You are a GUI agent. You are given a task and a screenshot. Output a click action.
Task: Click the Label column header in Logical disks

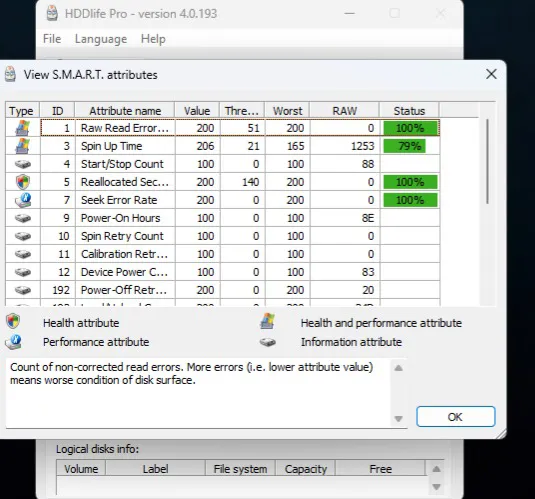pyautogui.click(x=155, y=469)
